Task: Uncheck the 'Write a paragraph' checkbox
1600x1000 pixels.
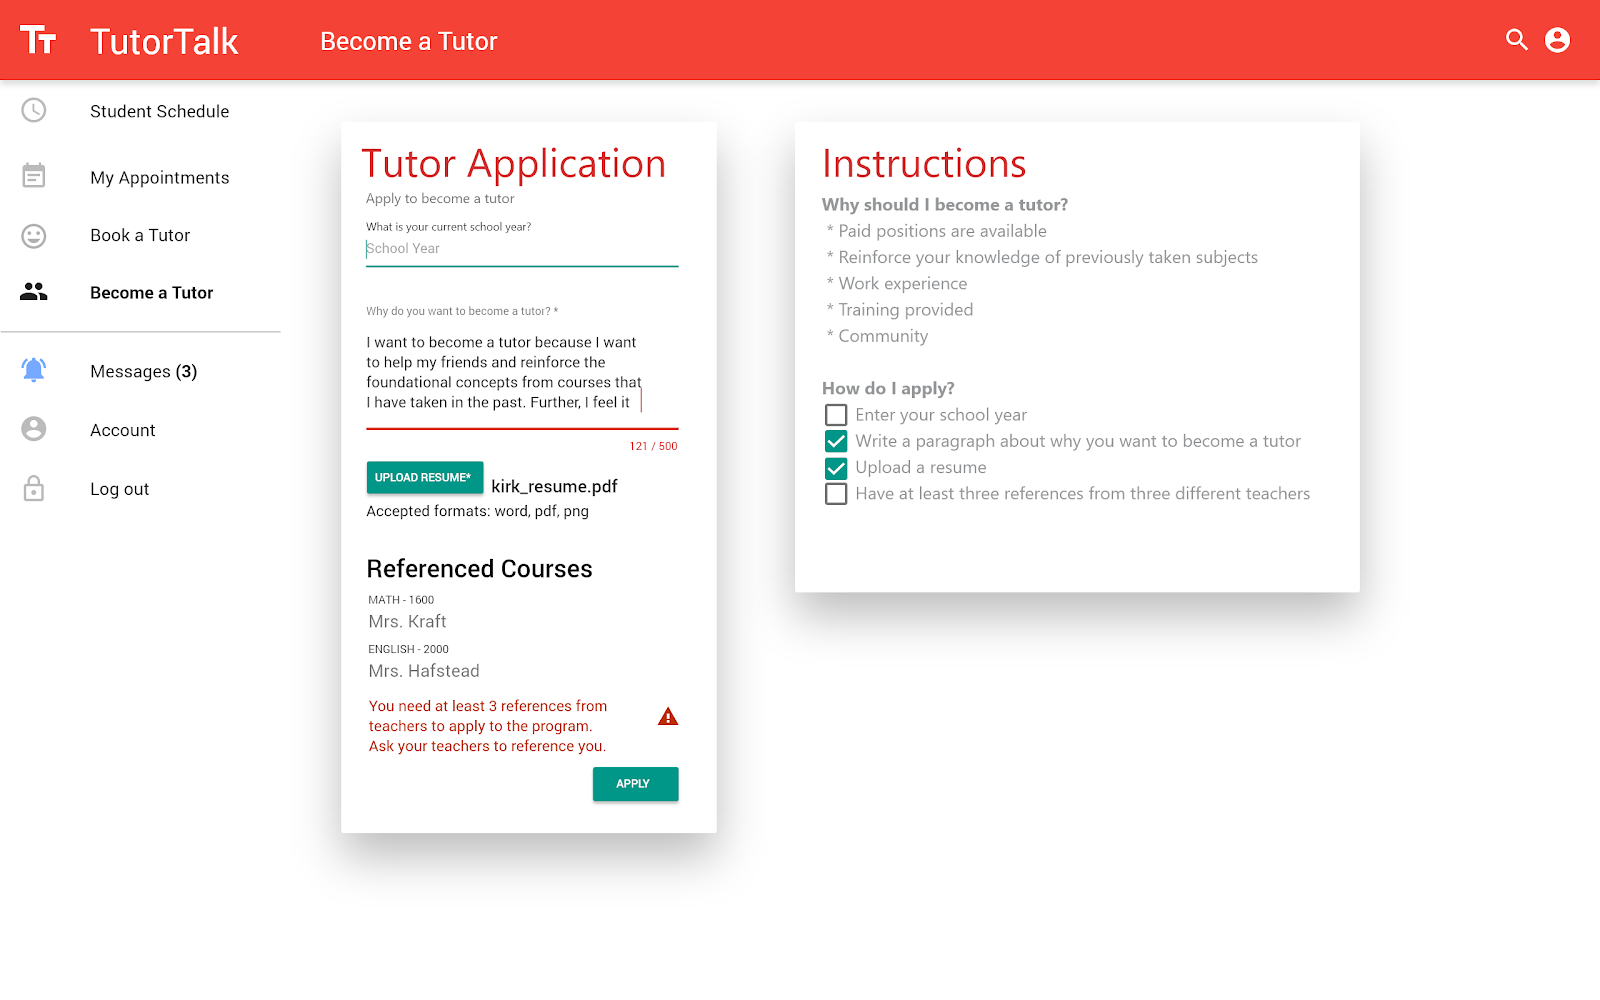Action: pos(836,441)
